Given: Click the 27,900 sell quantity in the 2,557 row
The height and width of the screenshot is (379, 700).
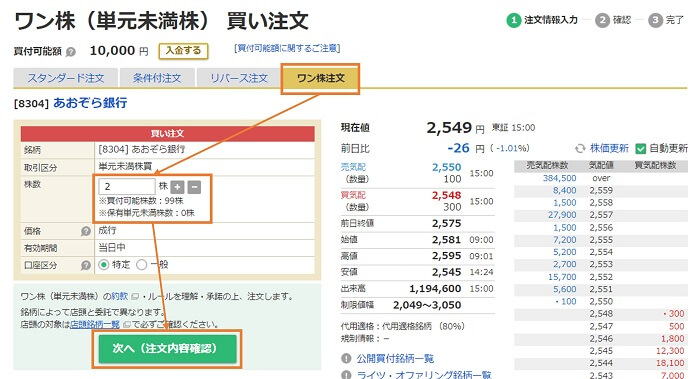Looking at the screenshot, I should (x=562, y=215).
